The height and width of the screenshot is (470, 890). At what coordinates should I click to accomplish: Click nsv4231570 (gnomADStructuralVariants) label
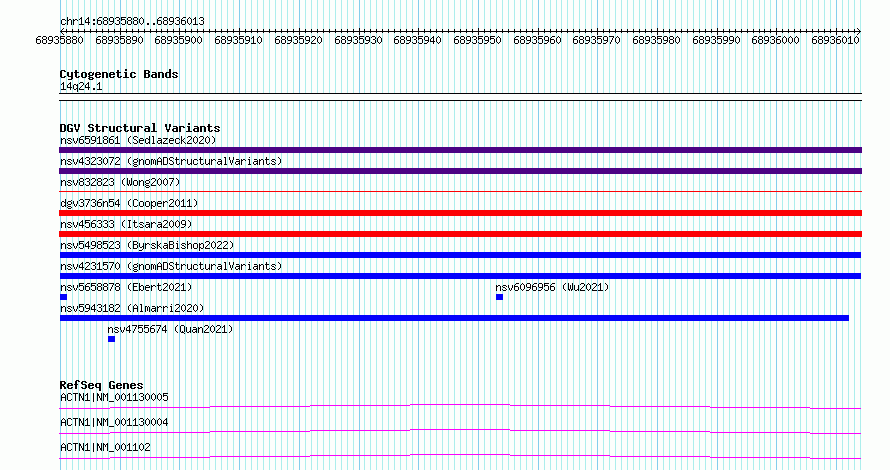171,266
